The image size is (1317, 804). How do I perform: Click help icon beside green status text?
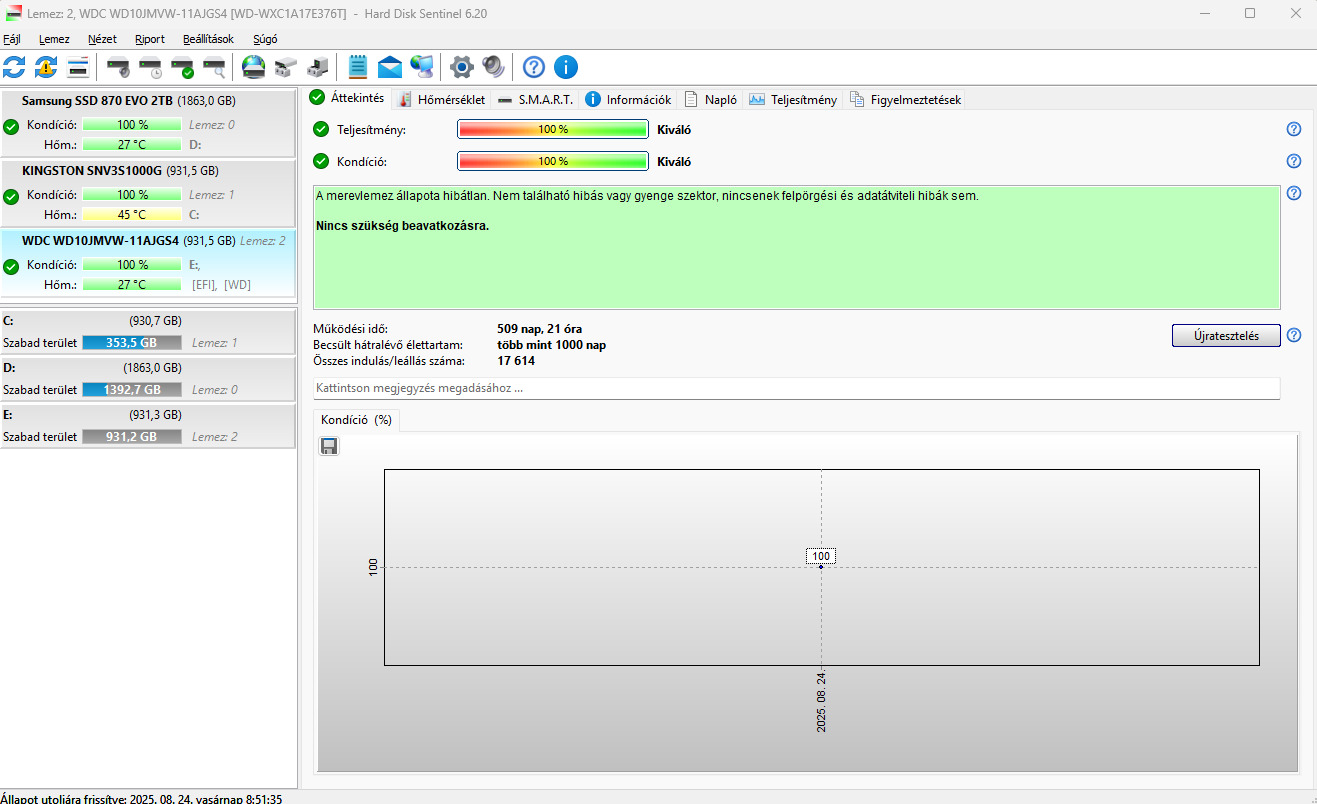[x=1294, y=193]
